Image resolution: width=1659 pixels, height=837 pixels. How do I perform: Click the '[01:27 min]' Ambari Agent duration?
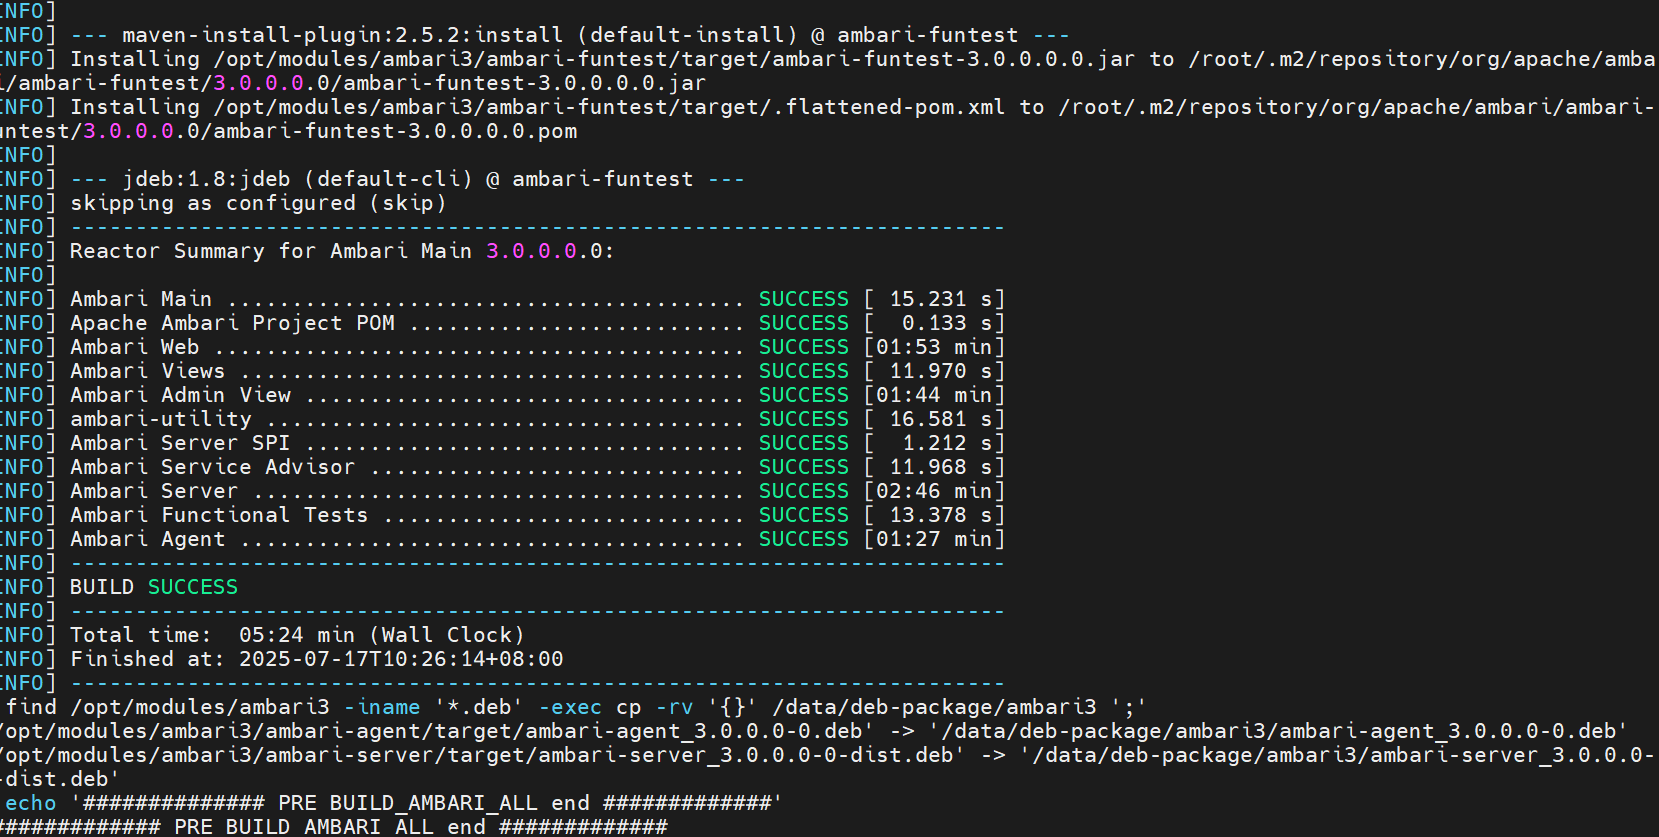click(934, 539)
